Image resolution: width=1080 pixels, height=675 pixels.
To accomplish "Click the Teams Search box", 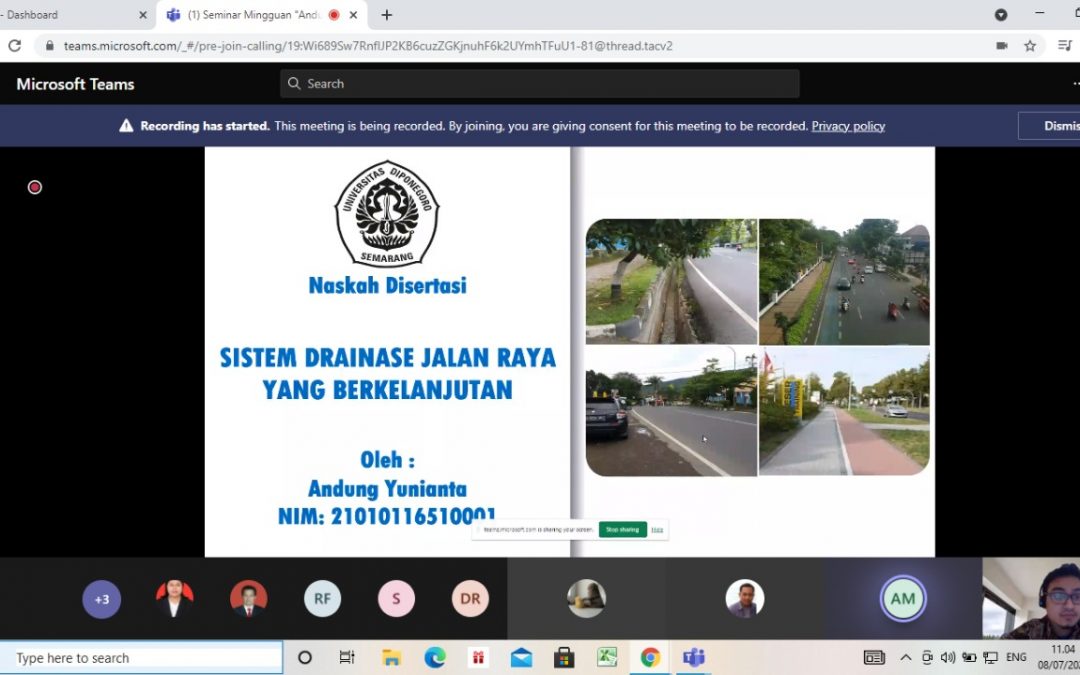I will pos(540,84).
